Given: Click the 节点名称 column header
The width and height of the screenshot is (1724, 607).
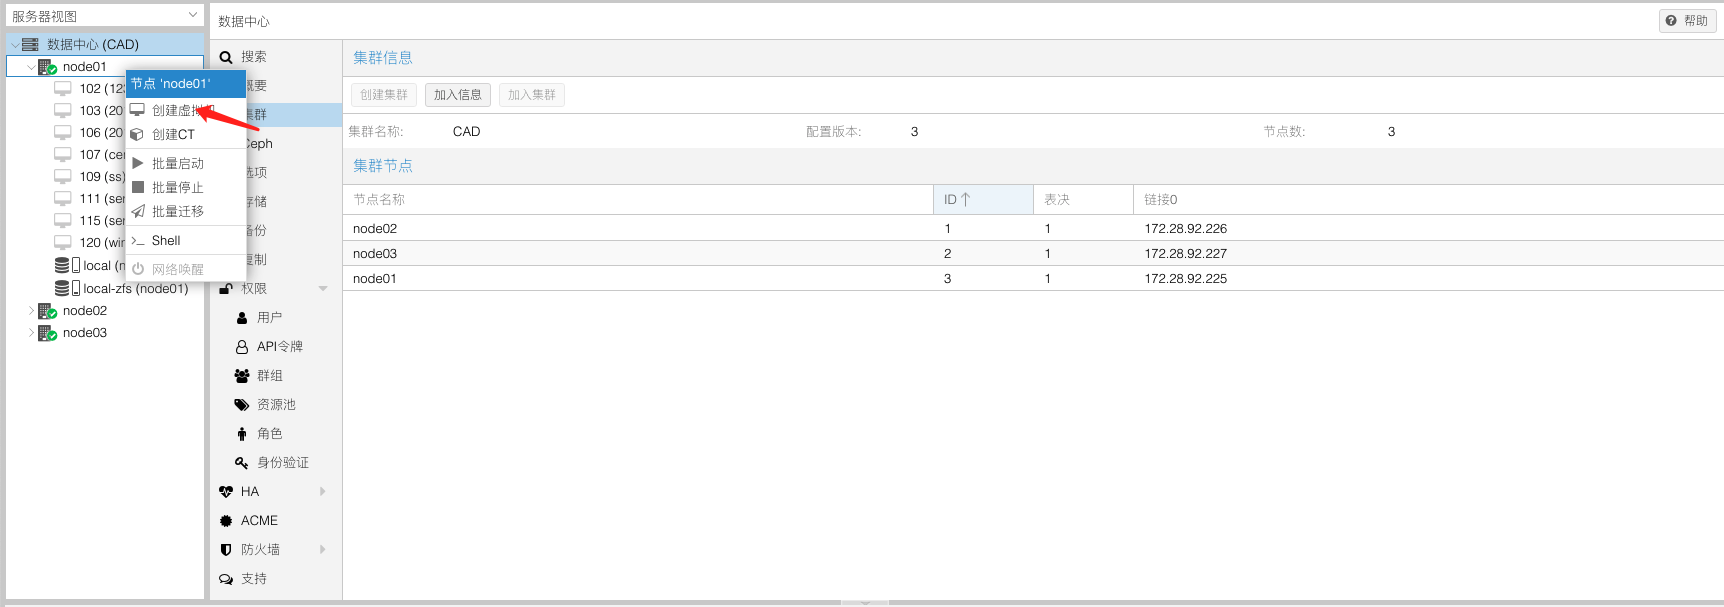Looking at the screenshot, I should pyautogui.click(x=638, y=200).
